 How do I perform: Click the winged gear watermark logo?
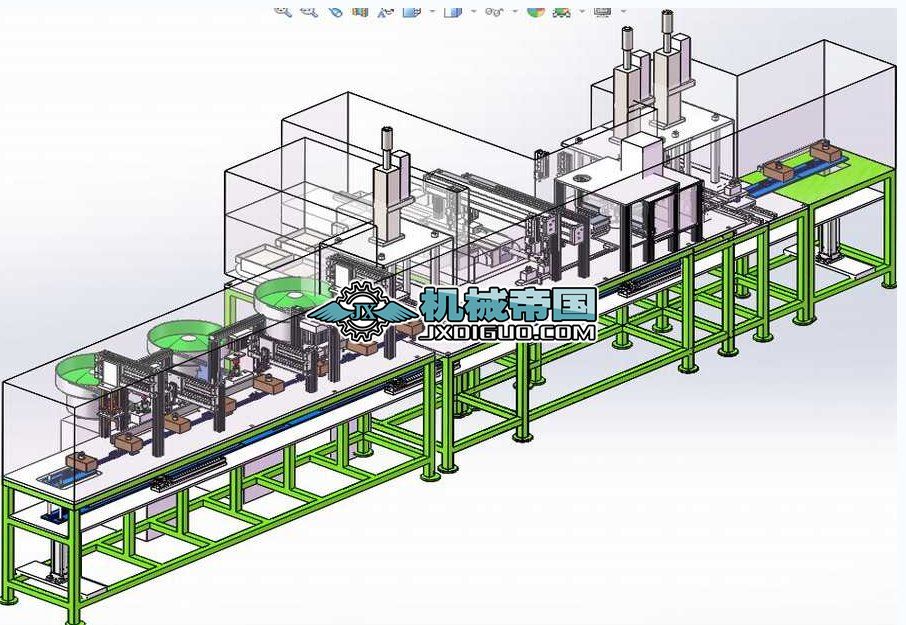point(362,314)
